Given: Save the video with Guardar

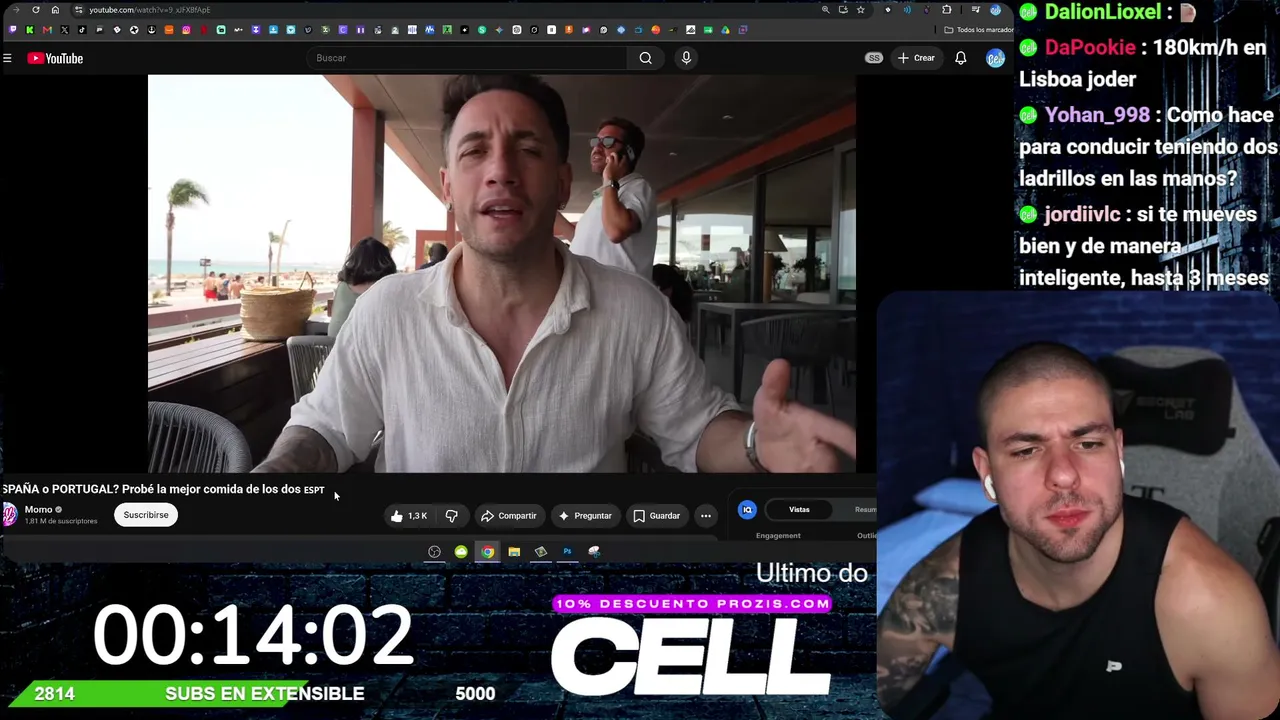Looking at the screenshot, I should coord(657,516).
